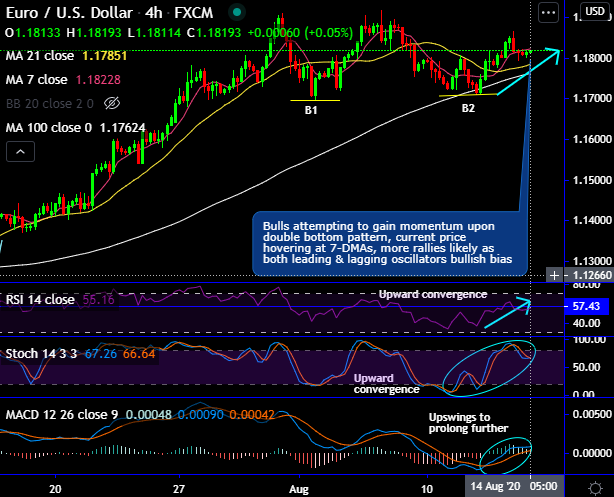This screenshot has height=497, width=614.
Task: Select the MA 100 close 0 label
Action: tap(49, 128)
